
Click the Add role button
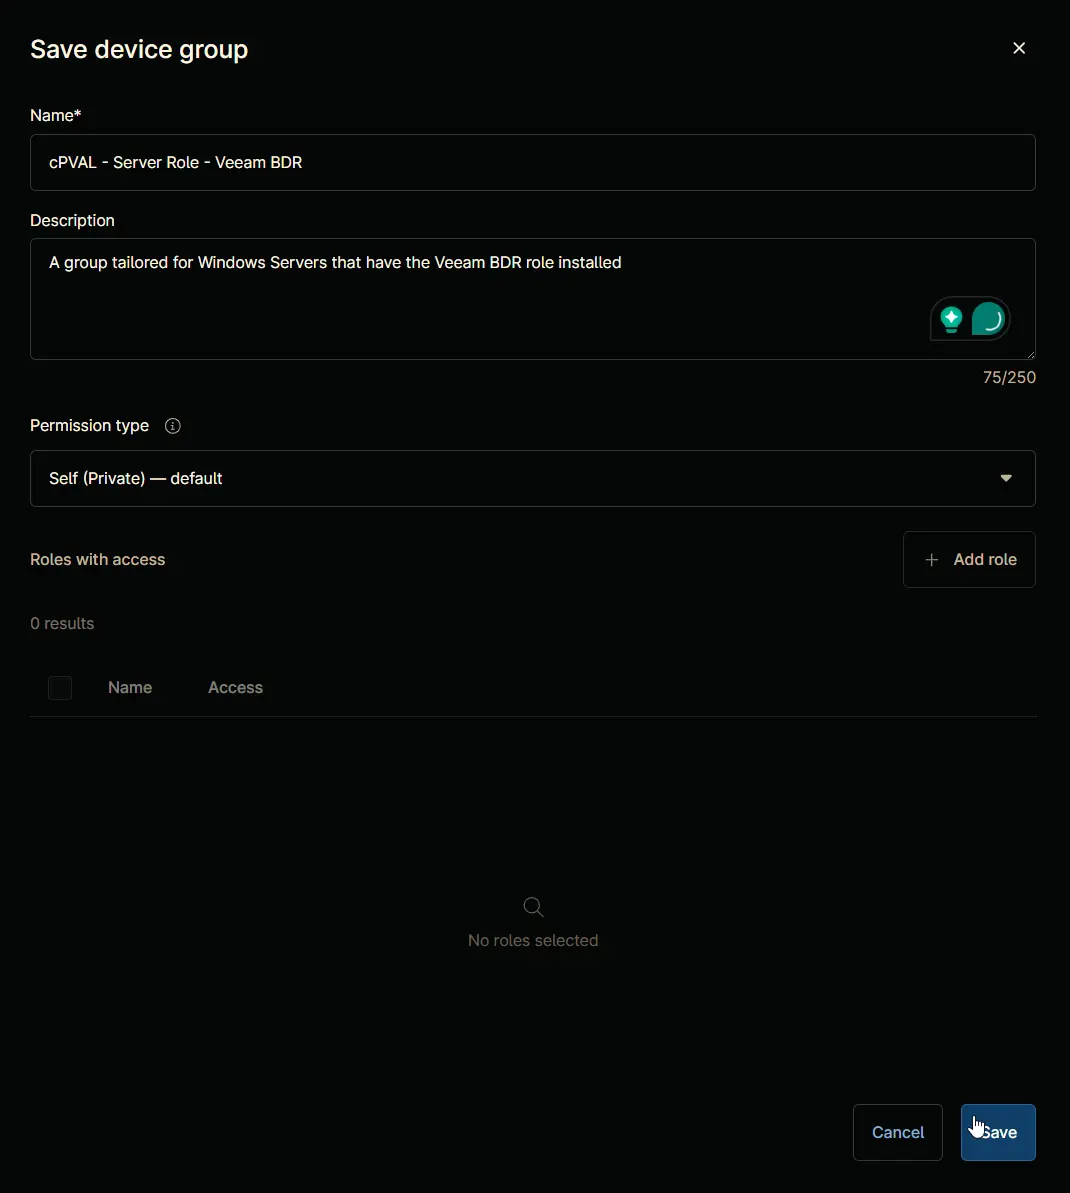click(969, 559)
